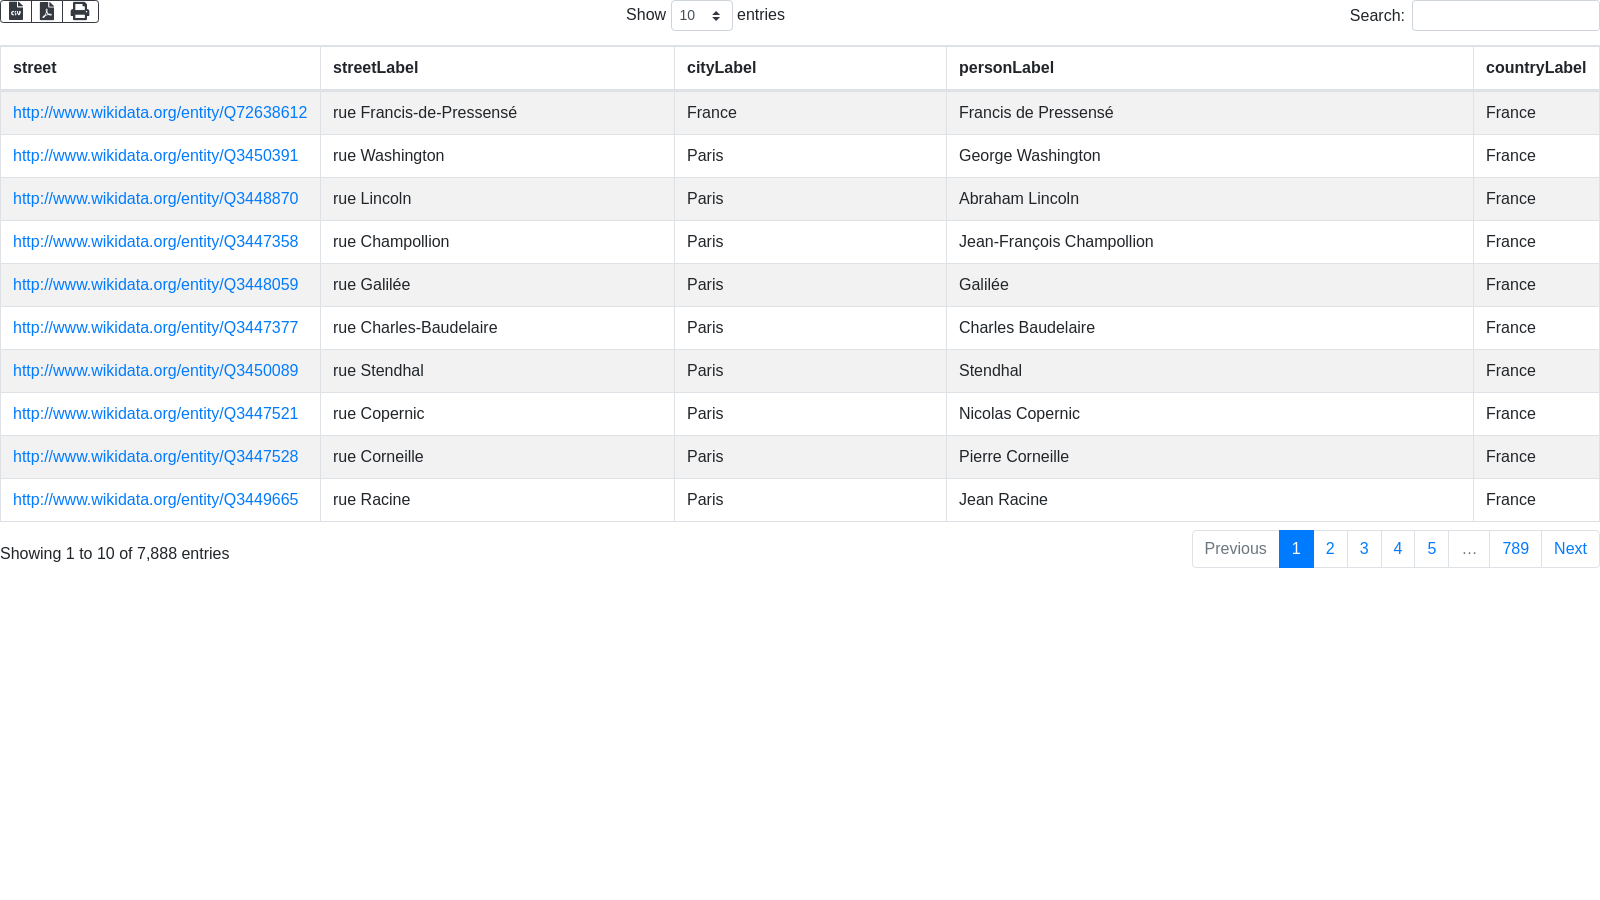Image resolution: width=1600 pixels, height=900 pixels.
Task: Sort by the streetLabel column header
Action: pos(375,68)
